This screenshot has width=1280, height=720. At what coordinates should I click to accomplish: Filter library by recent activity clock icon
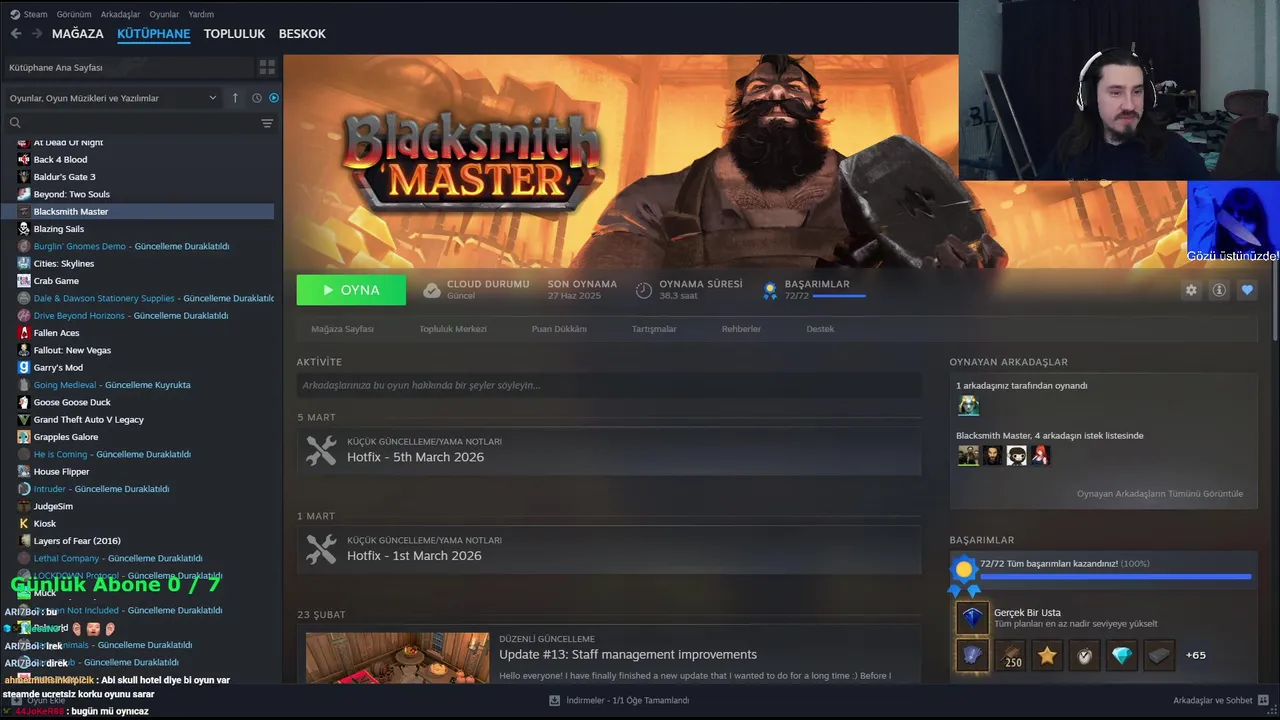point(257,98)
